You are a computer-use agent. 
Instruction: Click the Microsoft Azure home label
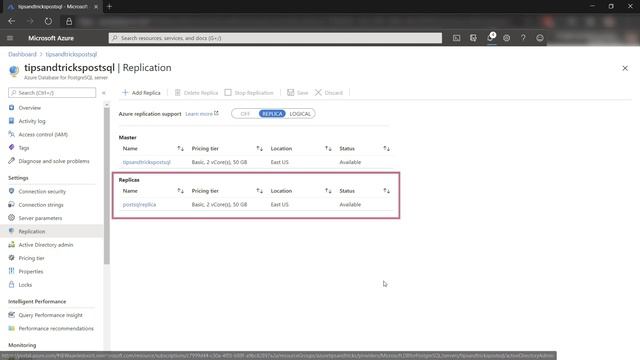point(51,38)
